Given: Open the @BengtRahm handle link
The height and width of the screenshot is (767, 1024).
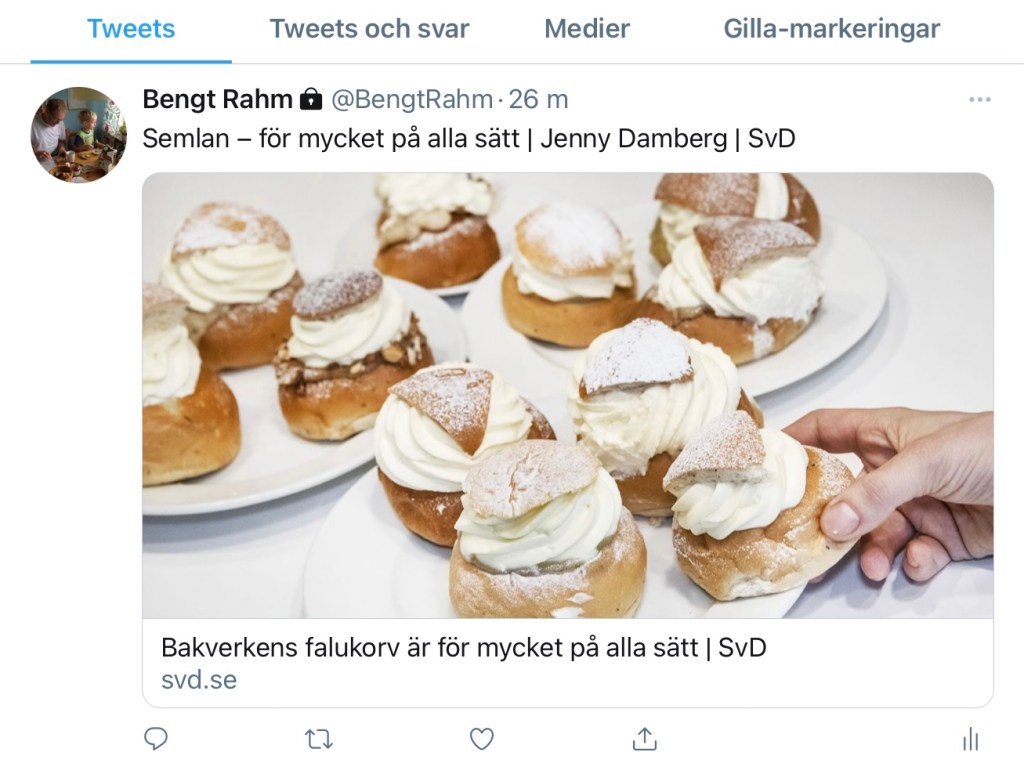Looking at the screenshot, I should click(412, 99).
